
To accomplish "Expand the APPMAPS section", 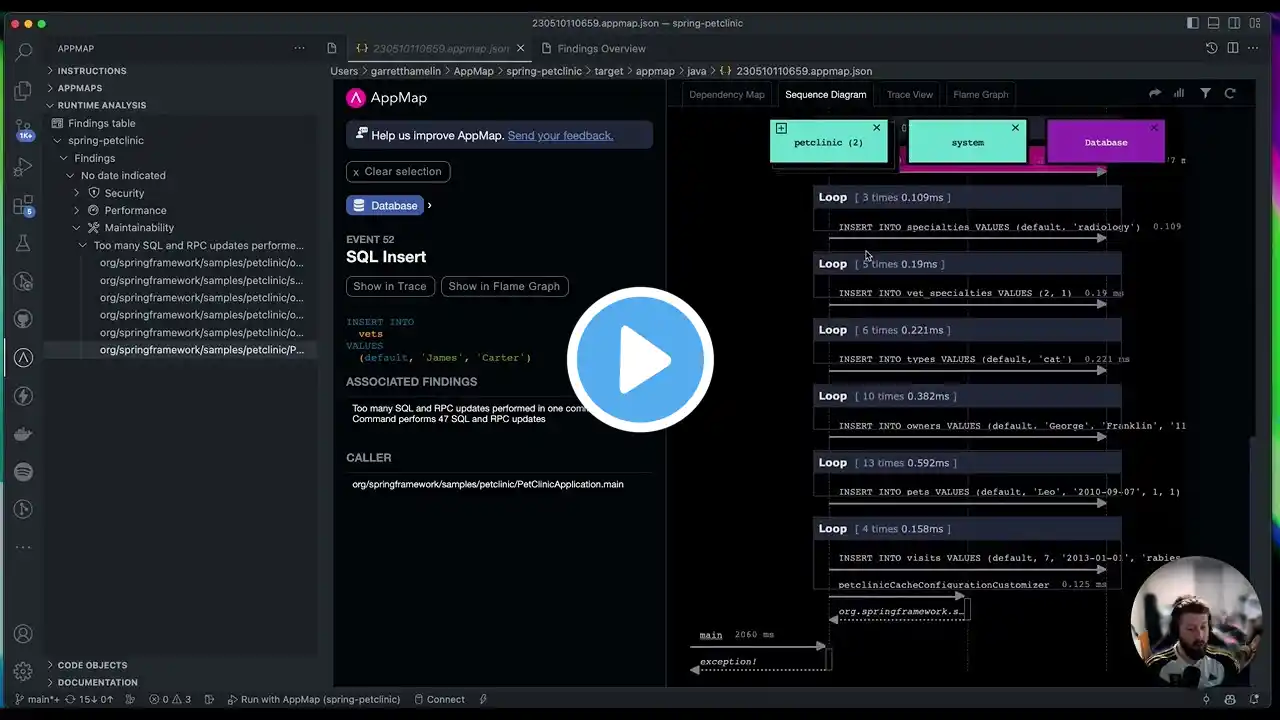I will 79,88.
